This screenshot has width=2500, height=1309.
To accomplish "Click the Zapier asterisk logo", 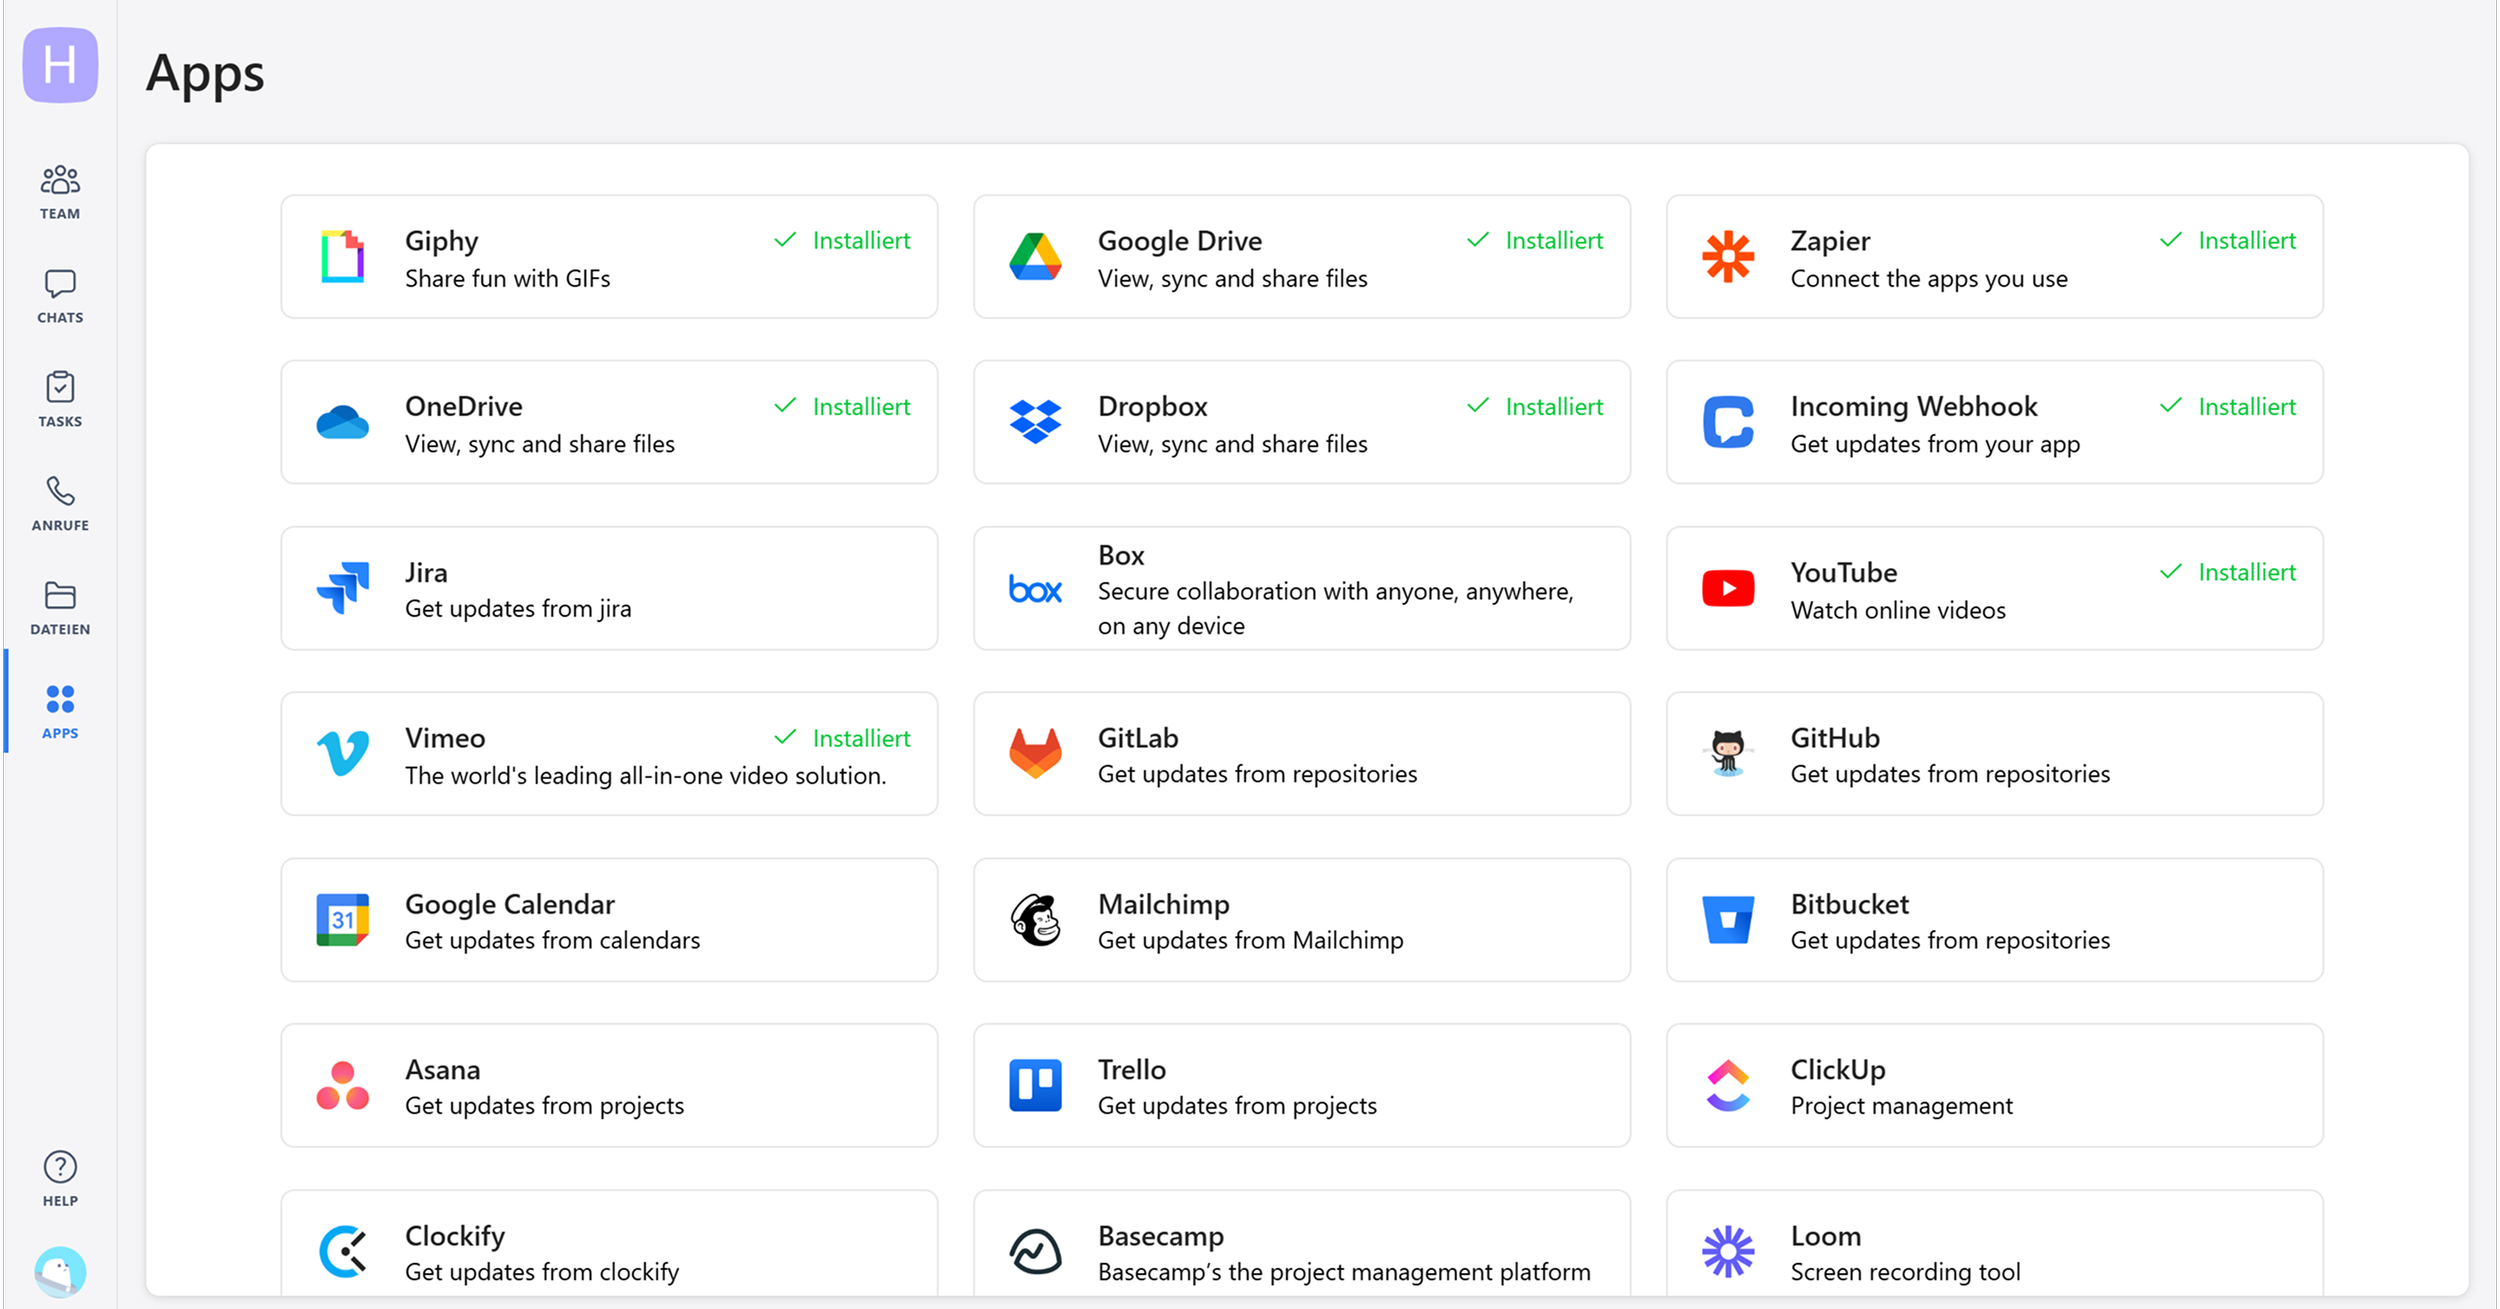I will [x=1728, y=257].
